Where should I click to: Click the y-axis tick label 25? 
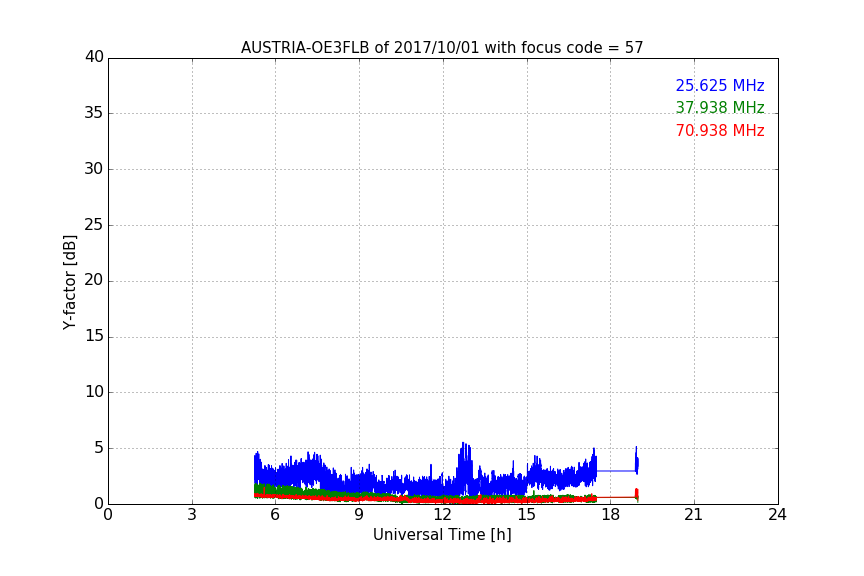[94, 224]
